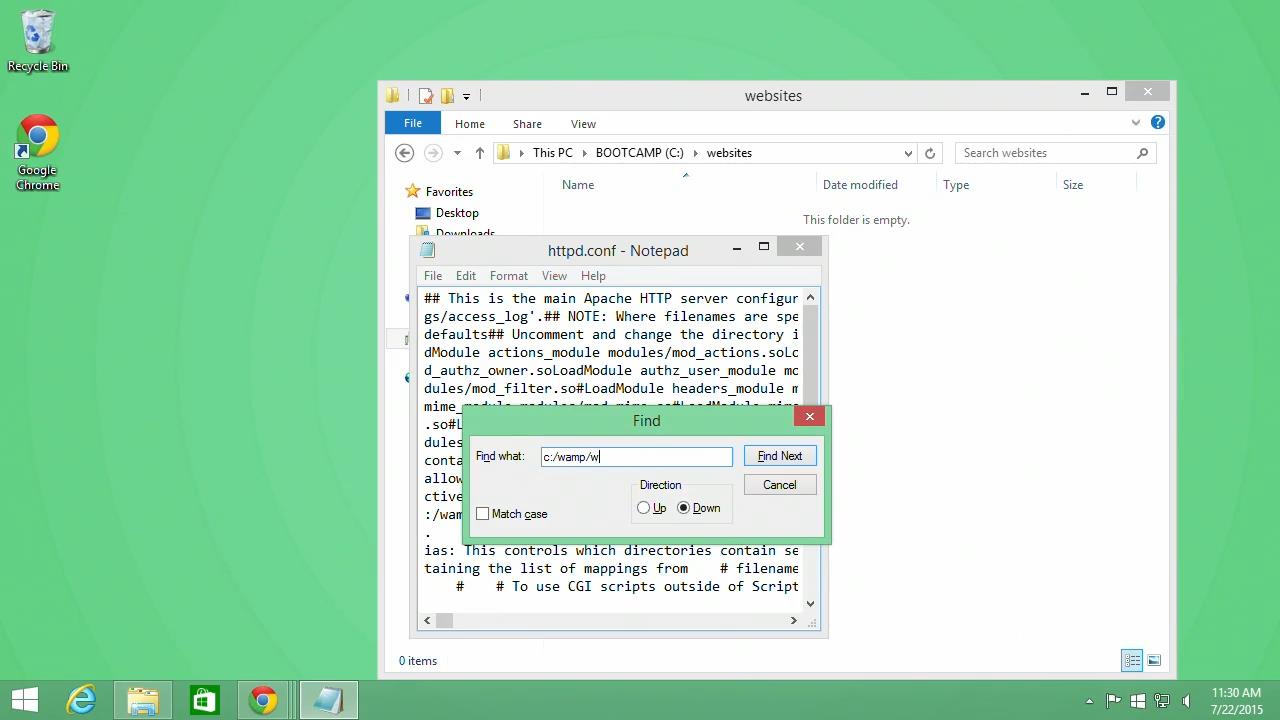
Task: Expand the BOOTCAMP (C:) breadcrumb arrow
Action: [x=696, y=153]
